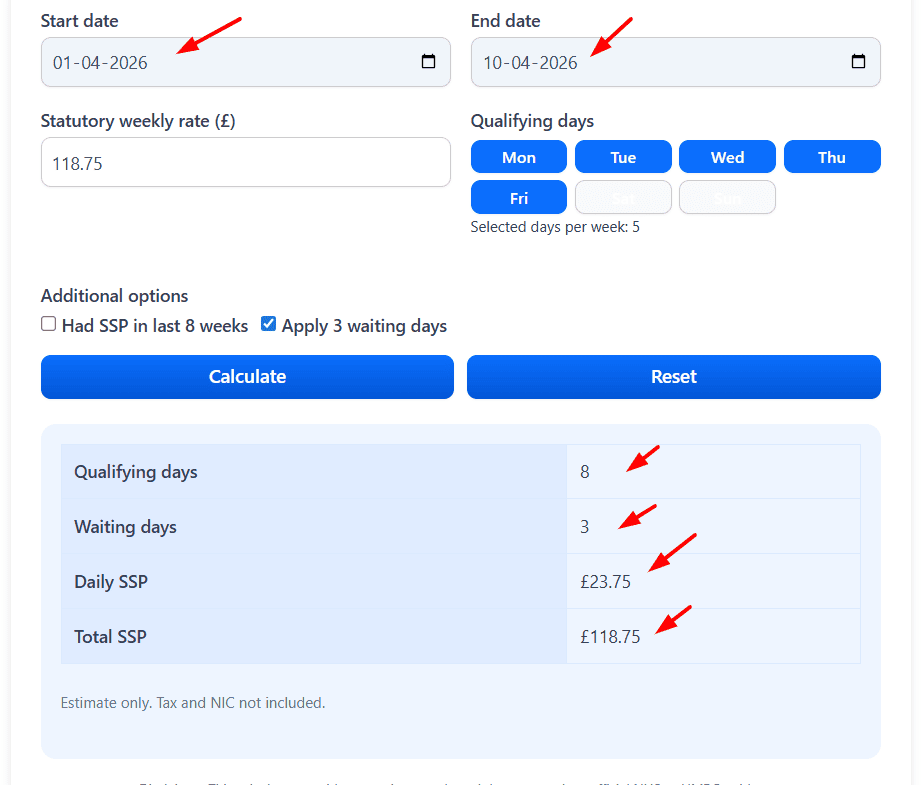Open the End date calendar picker icon
The image size is (924, 785).
click(858, 62)
